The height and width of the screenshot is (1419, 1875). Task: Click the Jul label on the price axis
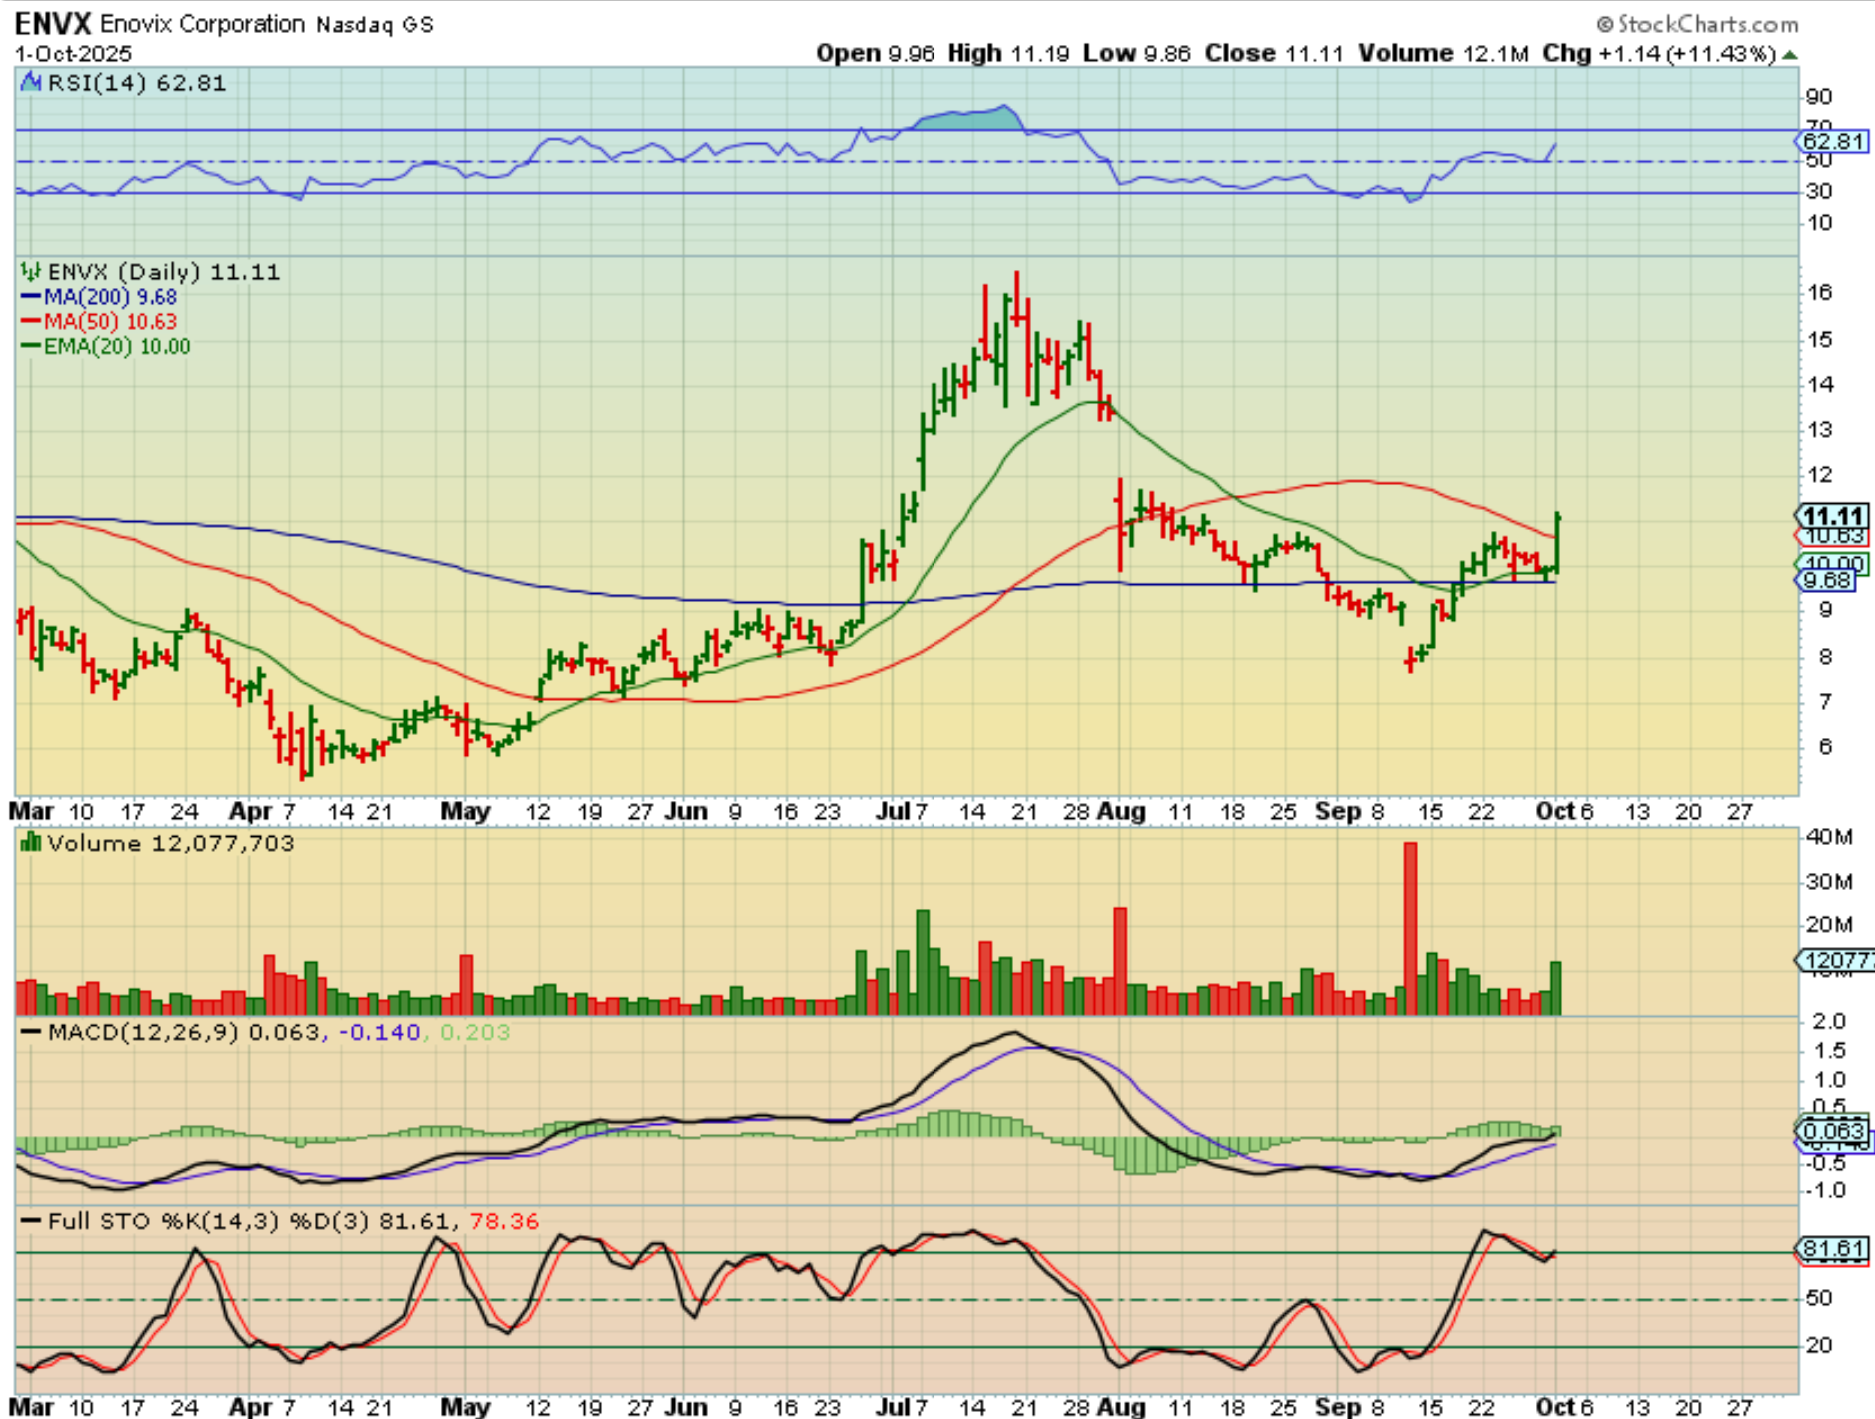point(890,811)
